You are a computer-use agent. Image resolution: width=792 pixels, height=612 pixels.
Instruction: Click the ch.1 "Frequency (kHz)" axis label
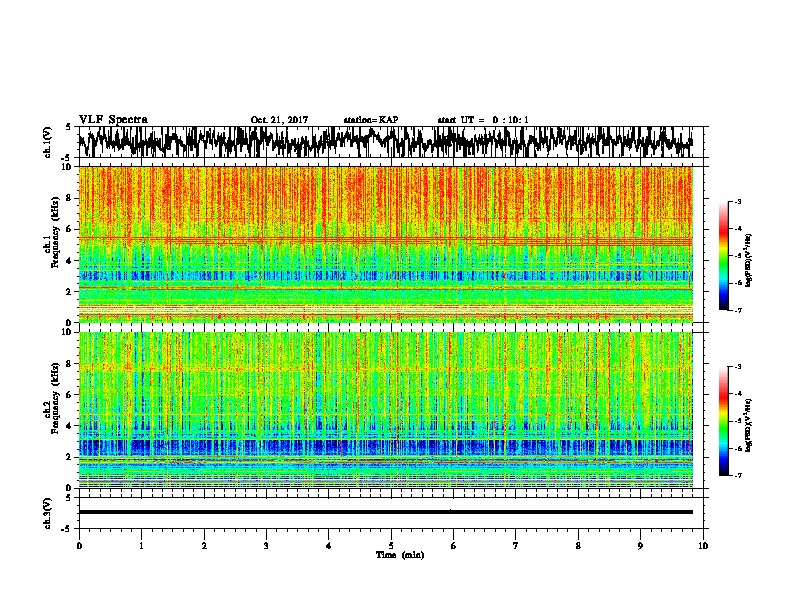[x=55, y=233]
